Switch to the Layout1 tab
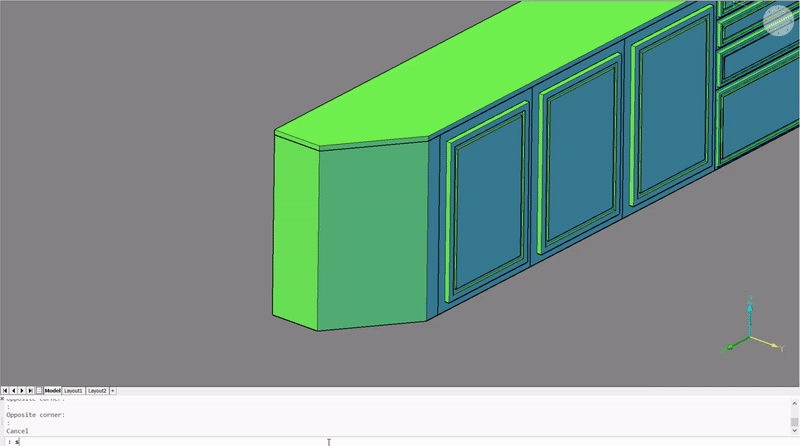The image size is (800, 446). (x=73, y=390)
